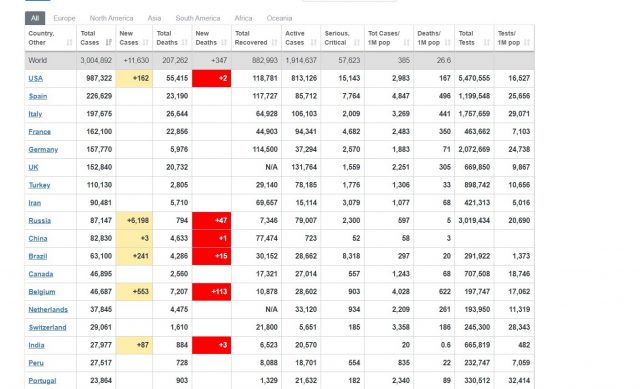Sort by Serious, Critical column icon
The image size is (640, 389).
(357, 42)
